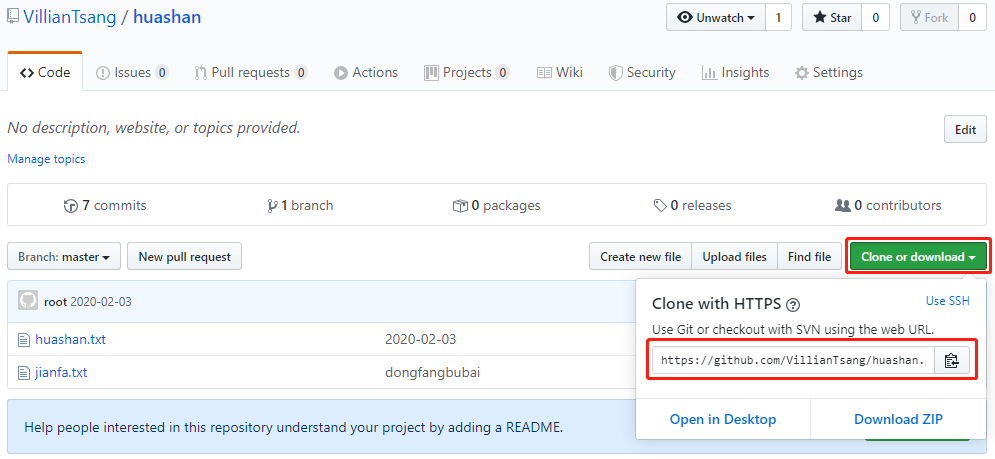View the 7 commits link
The image size is (995, 459).
click(x=105, y=206)
